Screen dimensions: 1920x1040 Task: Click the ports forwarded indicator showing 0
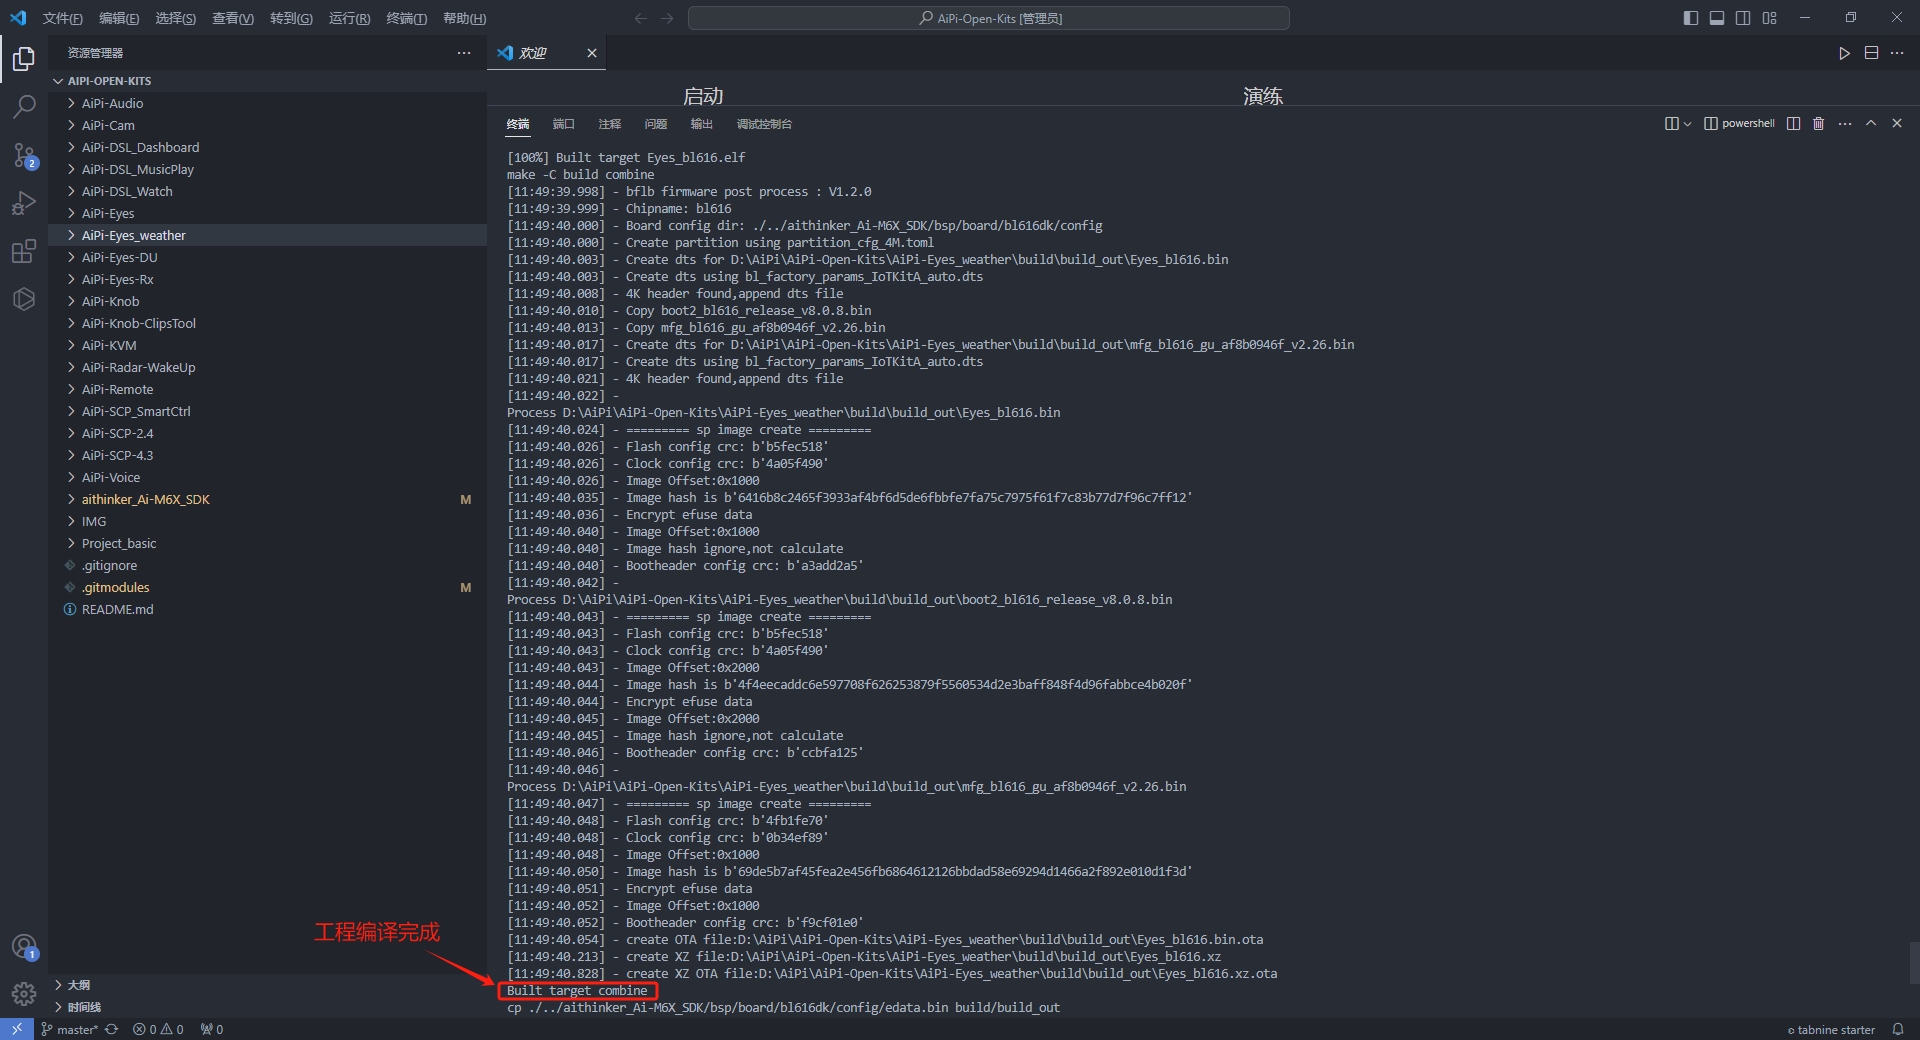pyautogui.click(x=211, y=1029)
